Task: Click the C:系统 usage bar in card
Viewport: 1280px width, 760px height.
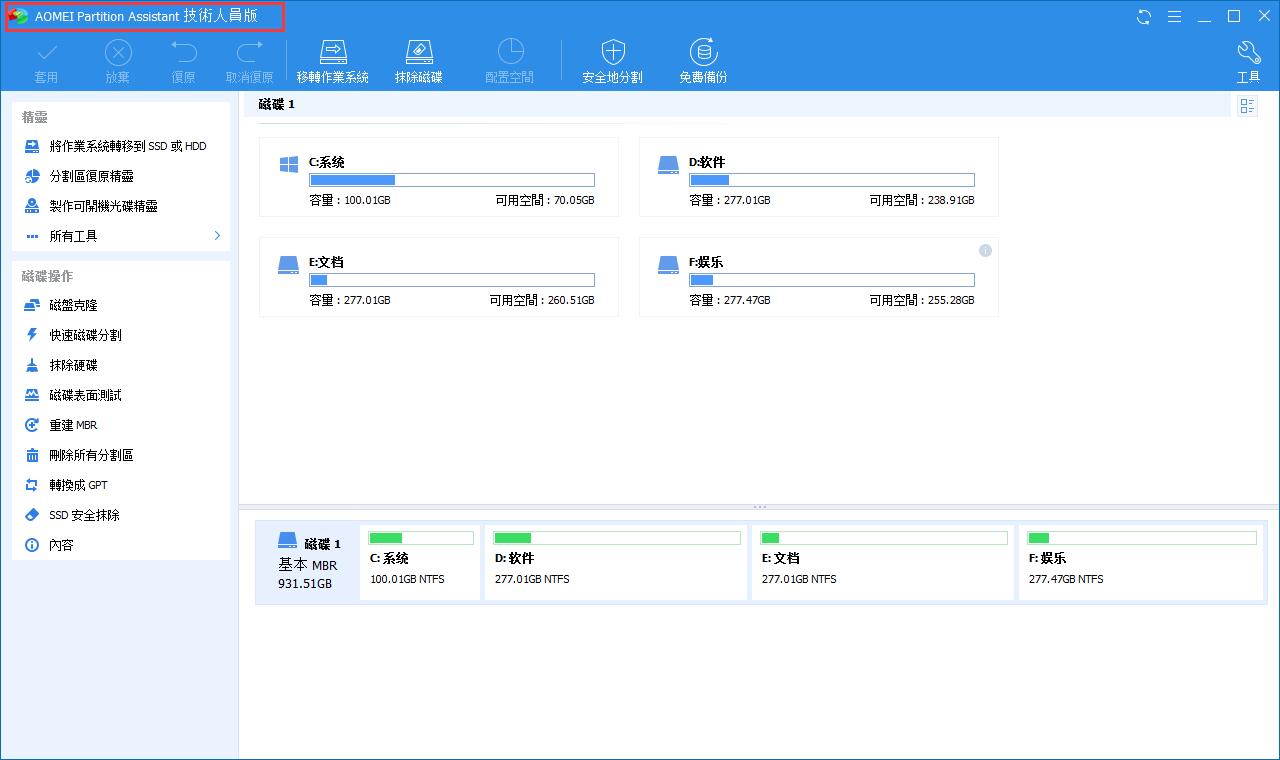Action: (452, 180)
